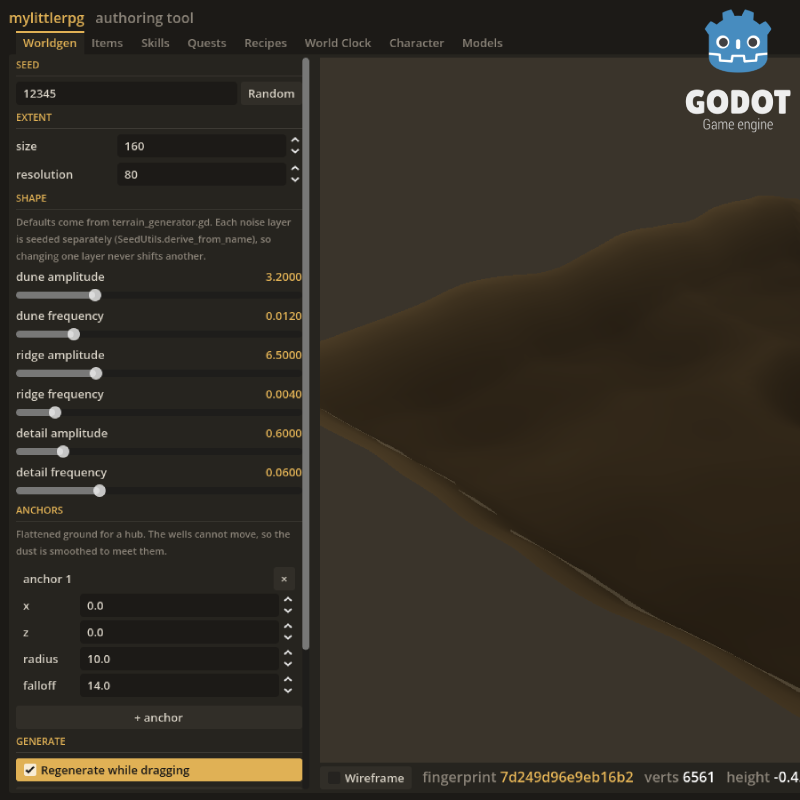
Task: Focus the seed input field 12345
Action: (127, 93)
